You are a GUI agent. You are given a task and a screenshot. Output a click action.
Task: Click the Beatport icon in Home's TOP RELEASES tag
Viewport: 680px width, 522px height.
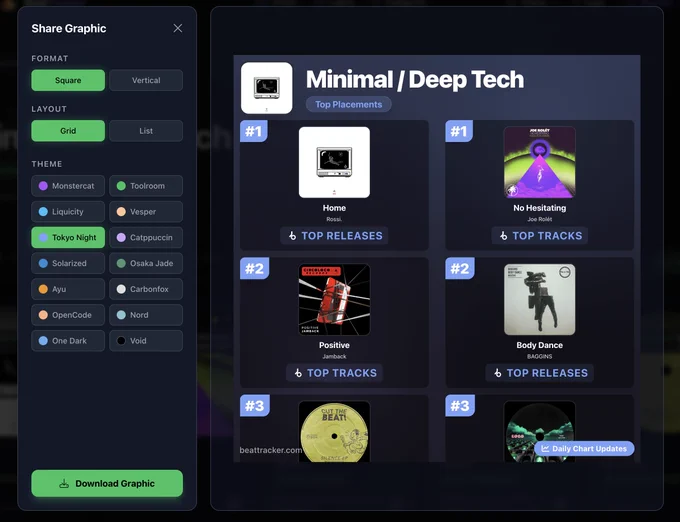293,236
